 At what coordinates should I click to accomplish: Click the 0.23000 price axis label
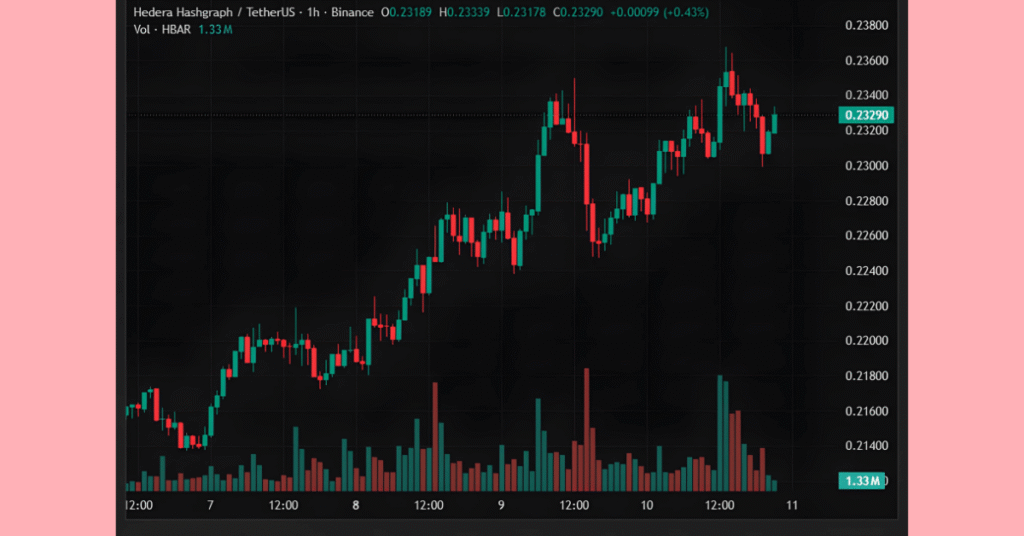(x=867, y=166)
